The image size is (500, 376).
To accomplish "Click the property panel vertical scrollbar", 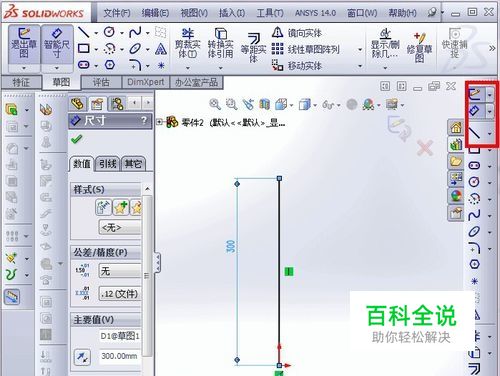I will (147, 275).
